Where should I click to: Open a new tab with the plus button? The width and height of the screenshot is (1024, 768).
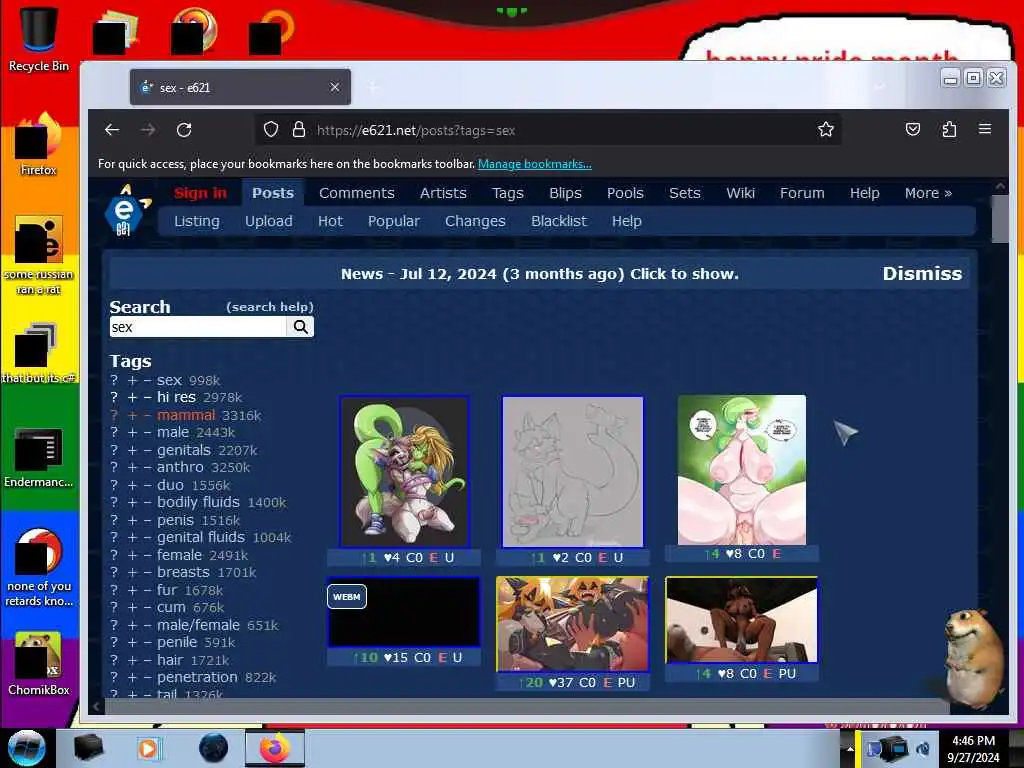[373, 87]
